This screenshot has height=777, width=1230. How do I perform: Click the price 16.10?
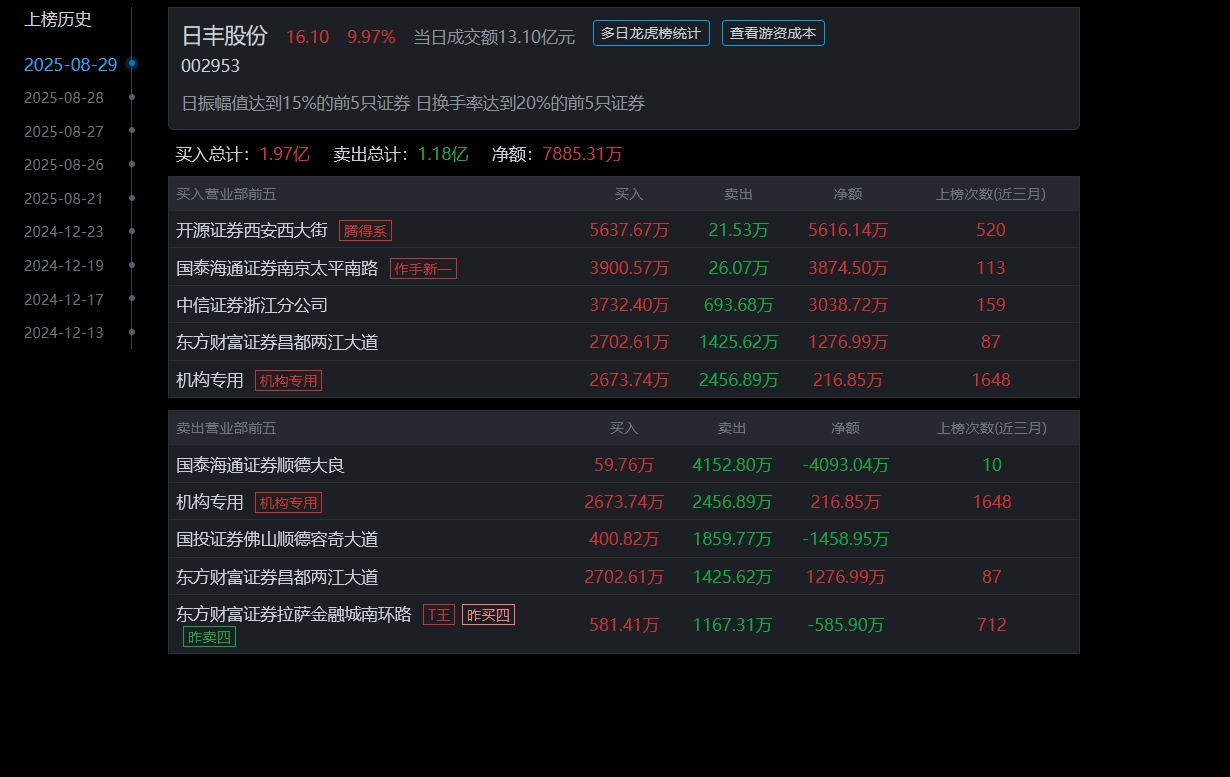[x=307, y=37]
